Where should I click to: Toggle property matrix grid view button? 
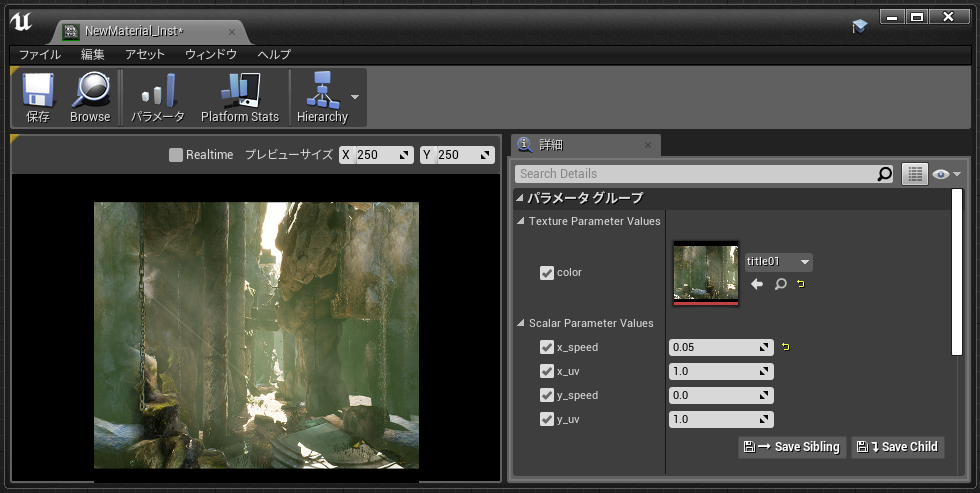(915, 174)
